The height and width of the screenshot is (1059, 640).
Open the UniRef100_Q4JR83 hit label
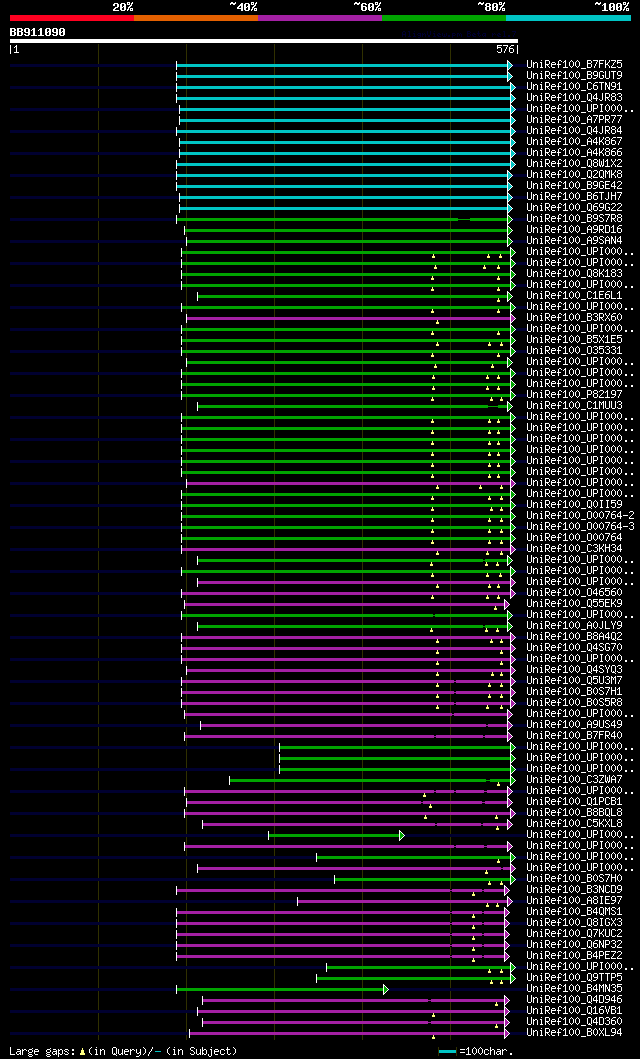click(575, 98)
